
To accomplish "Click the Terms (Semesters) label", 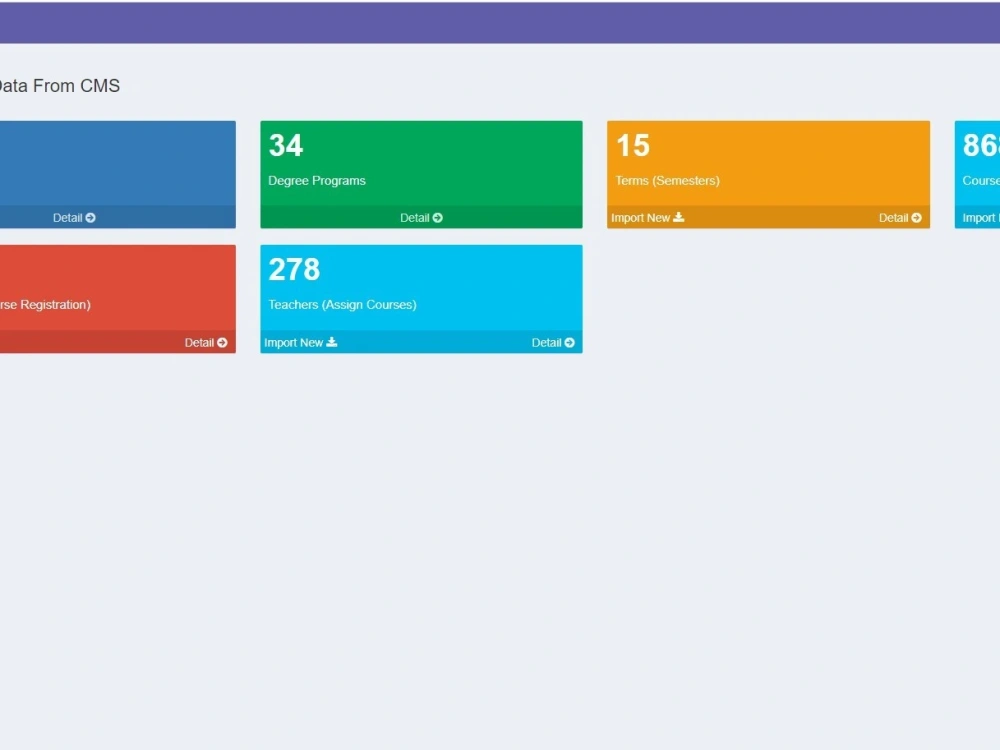I will [x=667, y=180].
